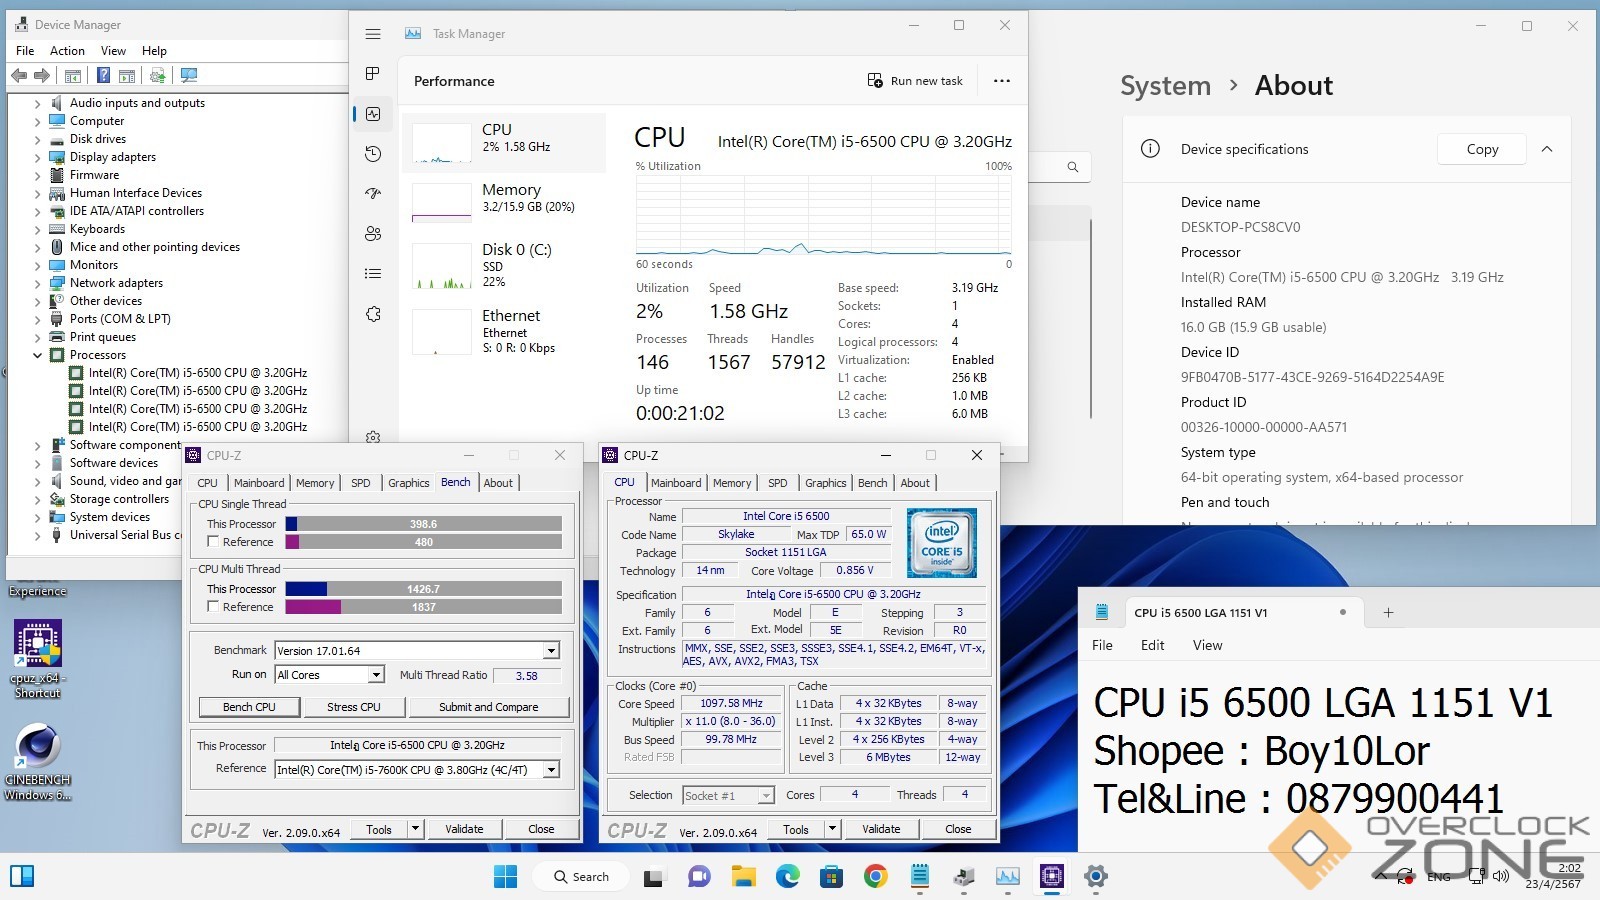Viewport: 1600px width, 900px height.
Task: Click Run new task in Task Manager
Action: (x=915, y=81)
